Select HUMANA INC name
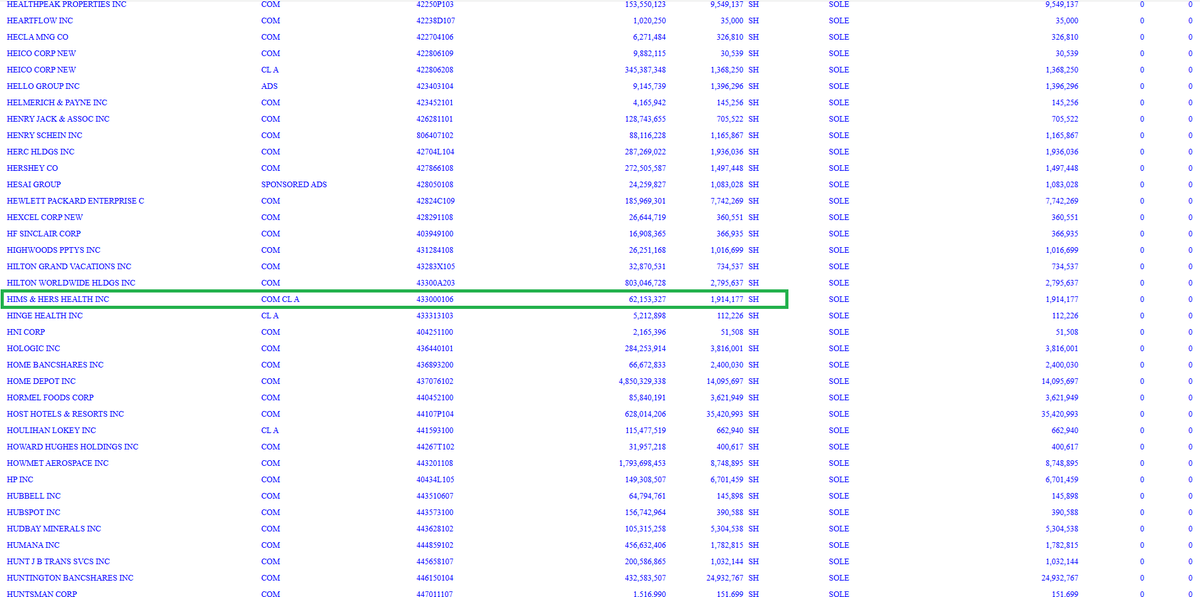The width and height of the screenshot is (1200, 597). point(33,545)
